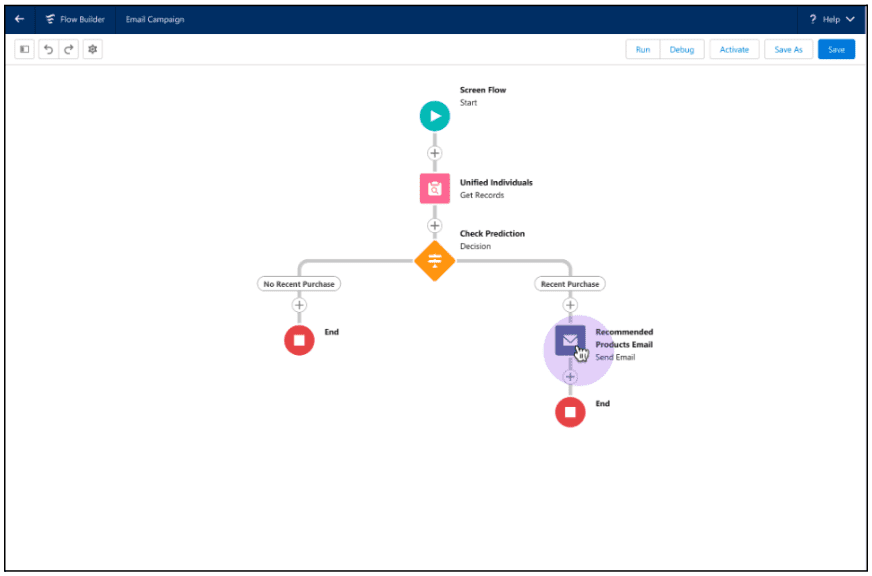This screenshot has width=872, height=576.
Task: Redo the last flow change
Action: tap(69, 49)
